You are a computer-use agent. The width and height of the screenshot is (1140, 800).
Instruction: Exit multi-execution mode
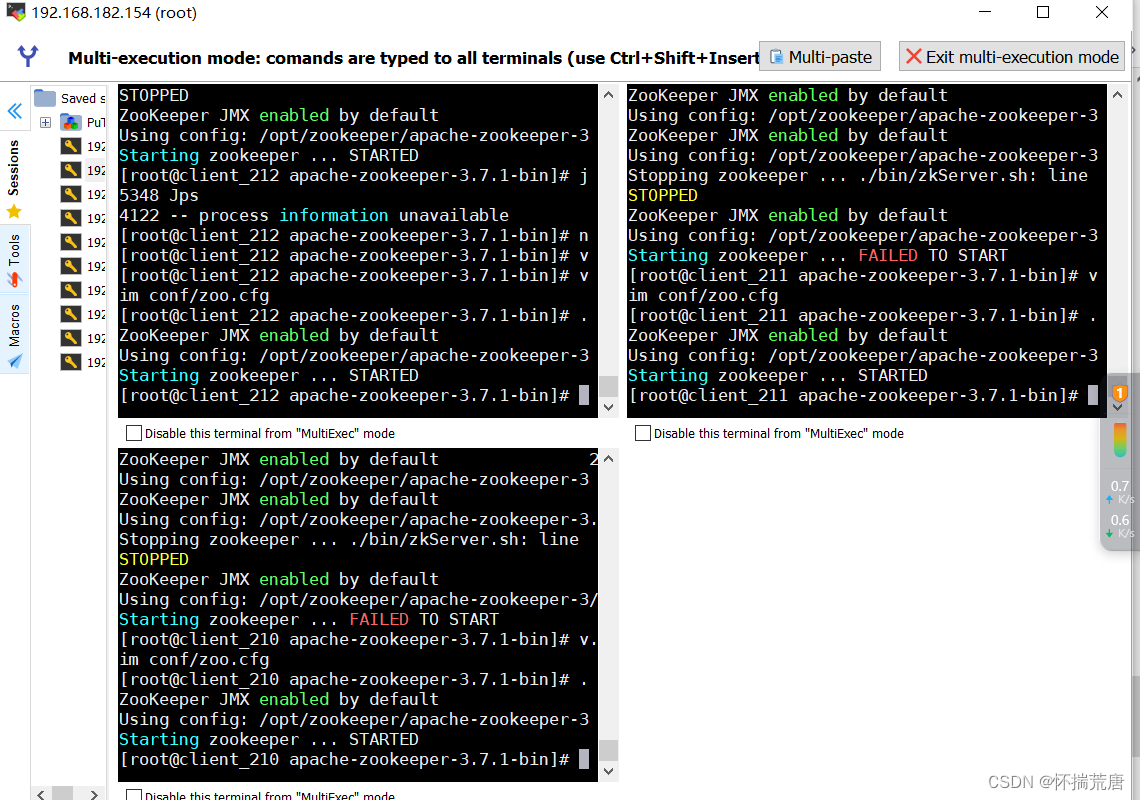click(x=1010, y=56)
